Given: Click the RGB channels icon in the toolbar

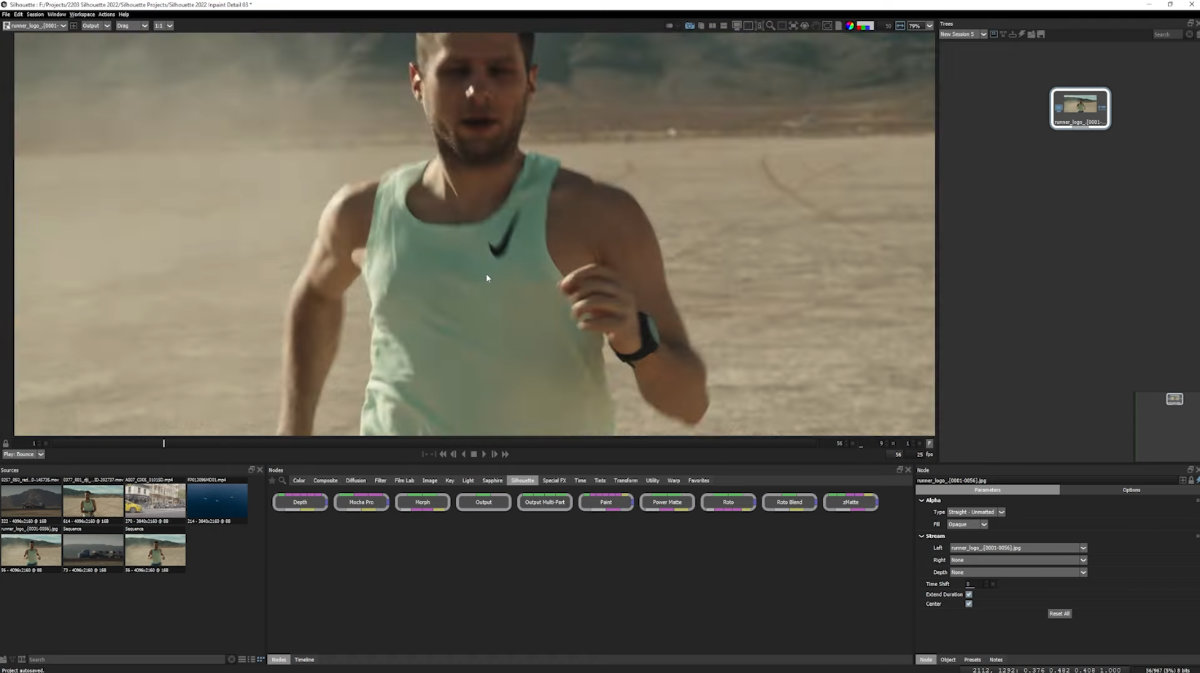Looking at the screenshot, I should pyautogui.click(x=863, y=26).
